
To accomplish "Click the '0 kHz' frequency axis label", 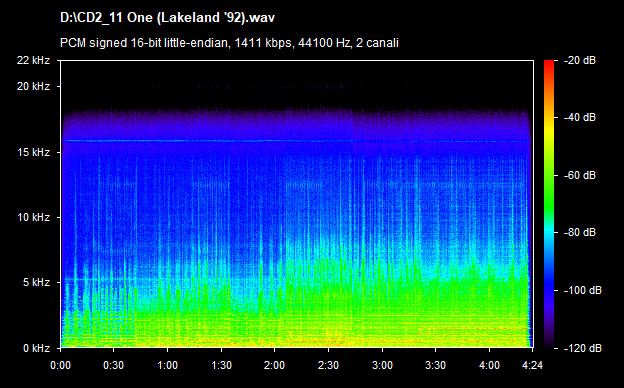I will click(36, 348).
